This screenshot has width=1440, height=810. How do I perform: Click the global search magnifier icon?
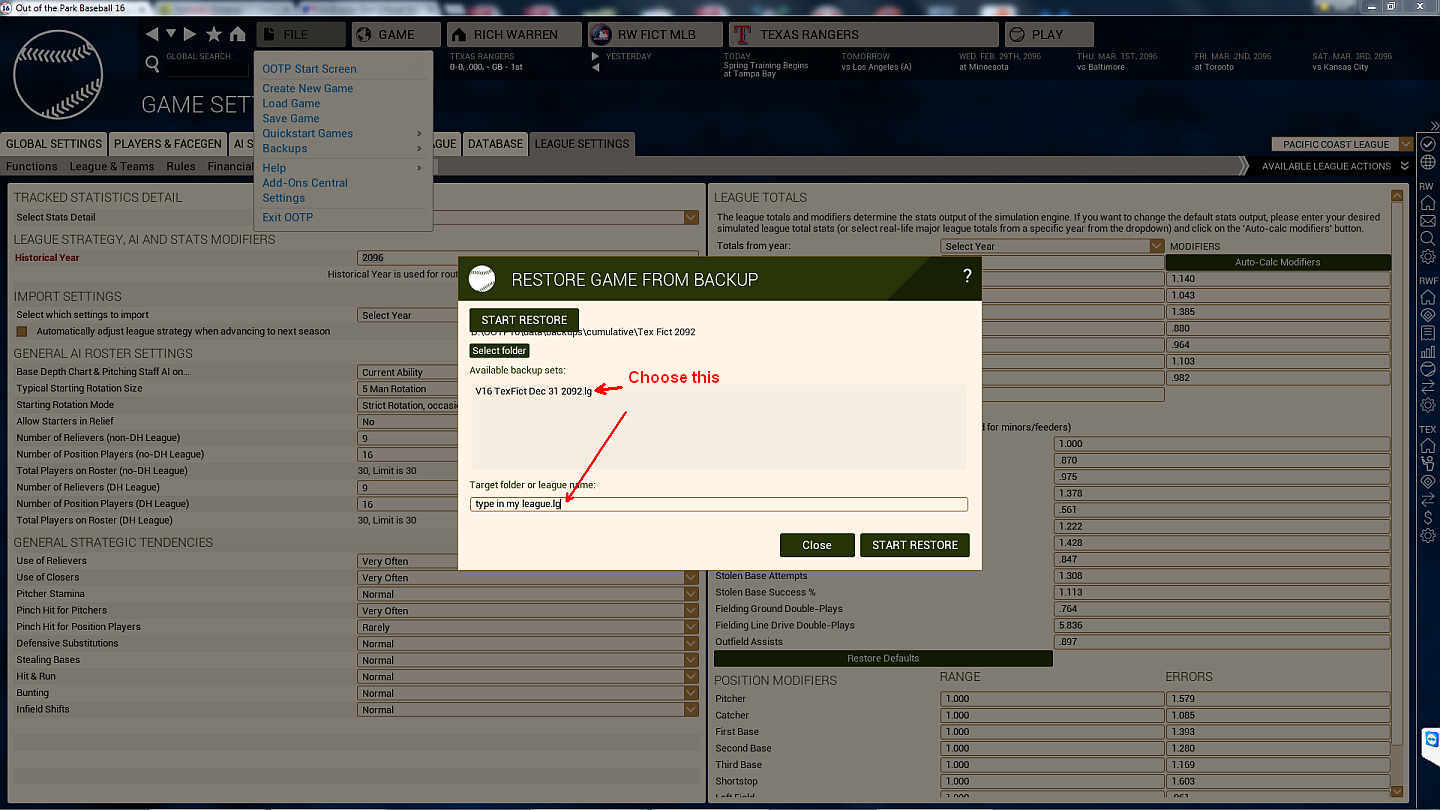click(152, 64)
